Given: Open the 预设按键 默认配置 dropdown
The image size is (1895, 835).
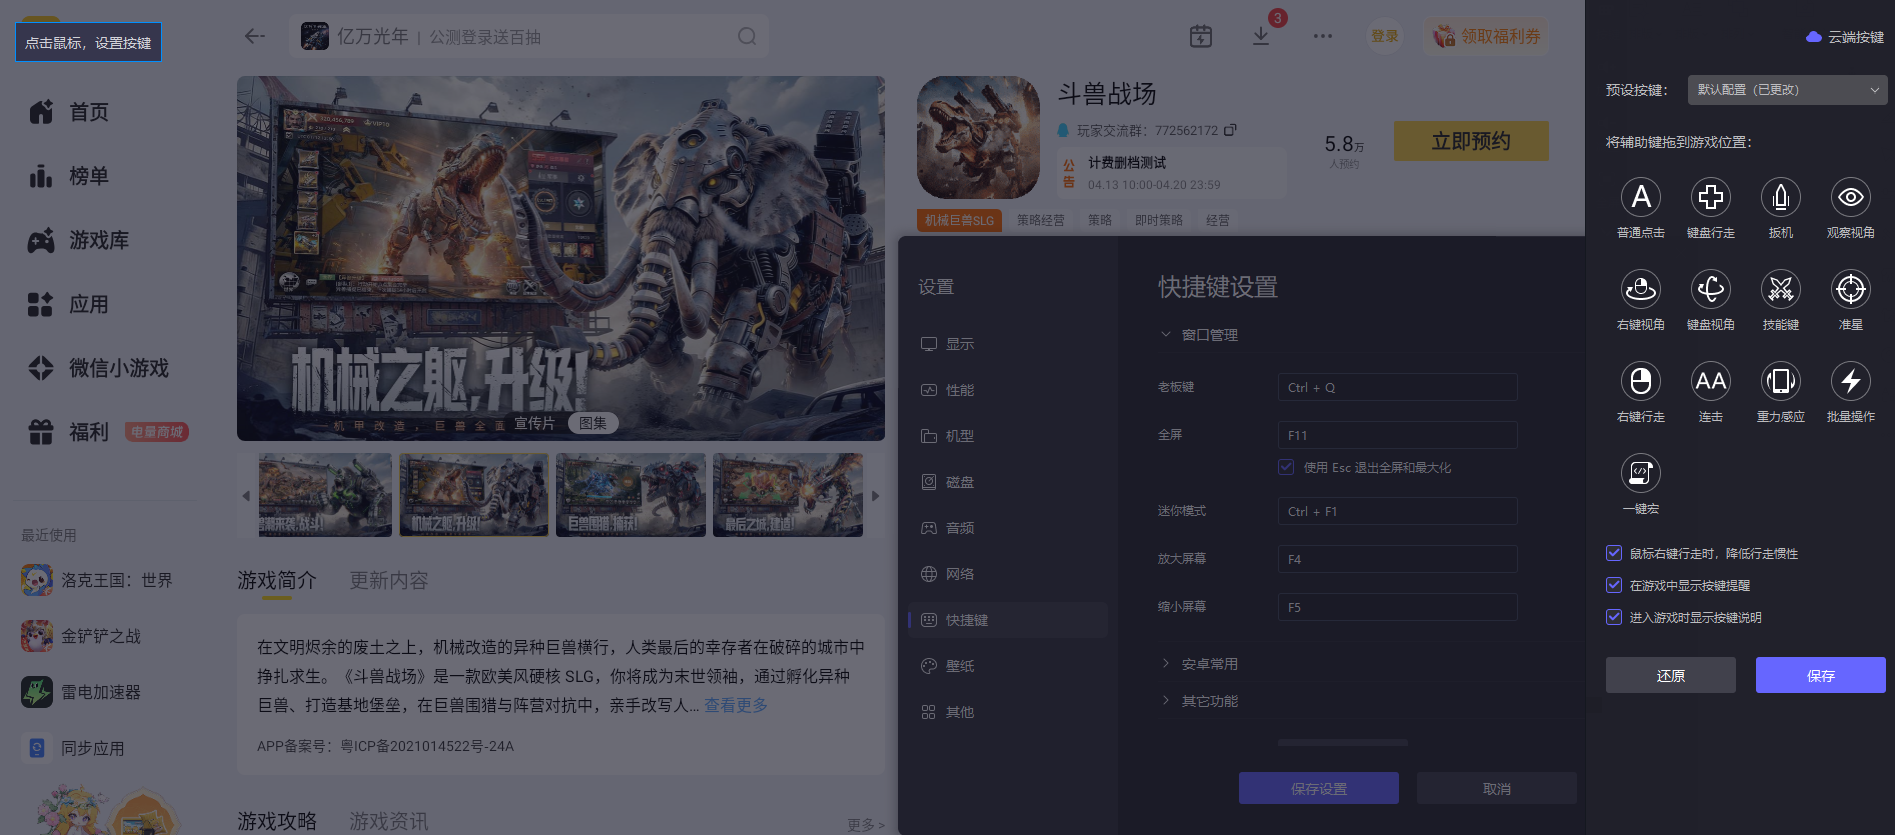Looking at the screenshot, I should pos(1788,90).
